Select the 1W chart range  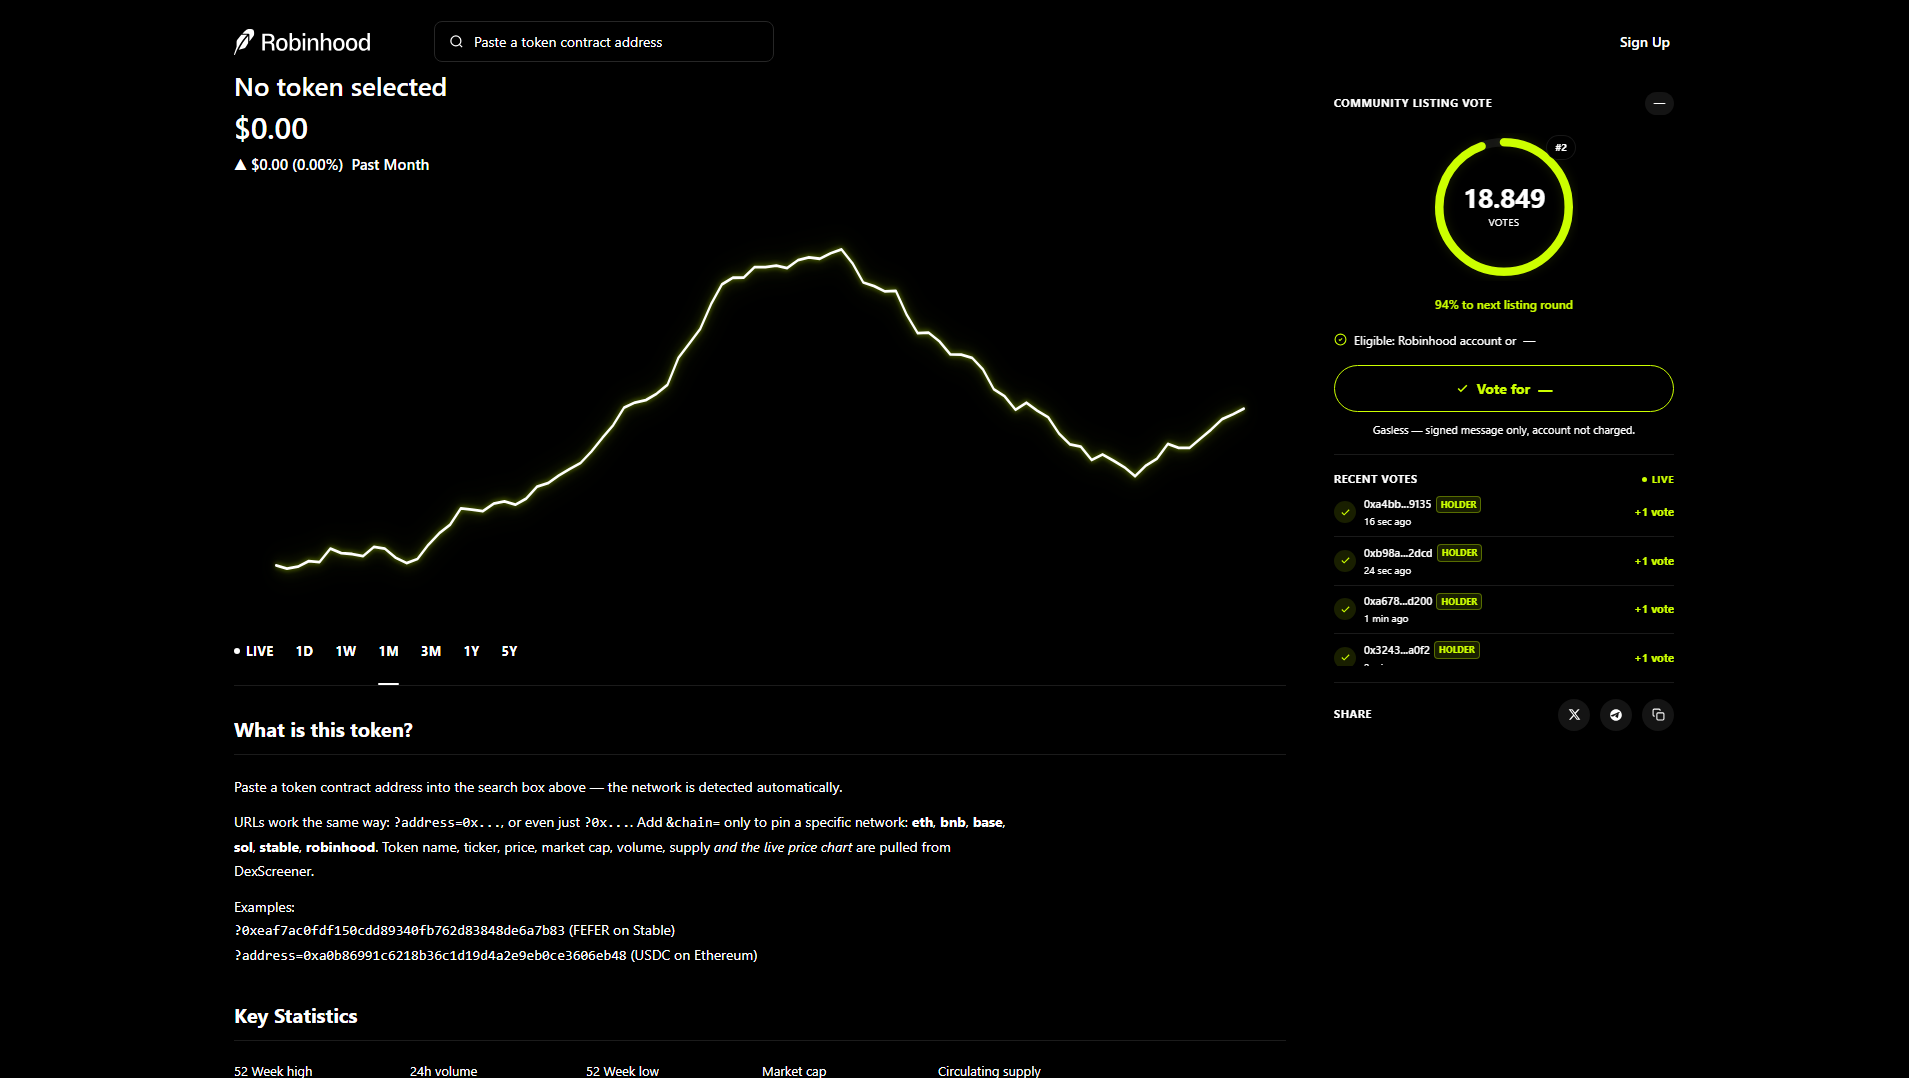pos(346,651)
